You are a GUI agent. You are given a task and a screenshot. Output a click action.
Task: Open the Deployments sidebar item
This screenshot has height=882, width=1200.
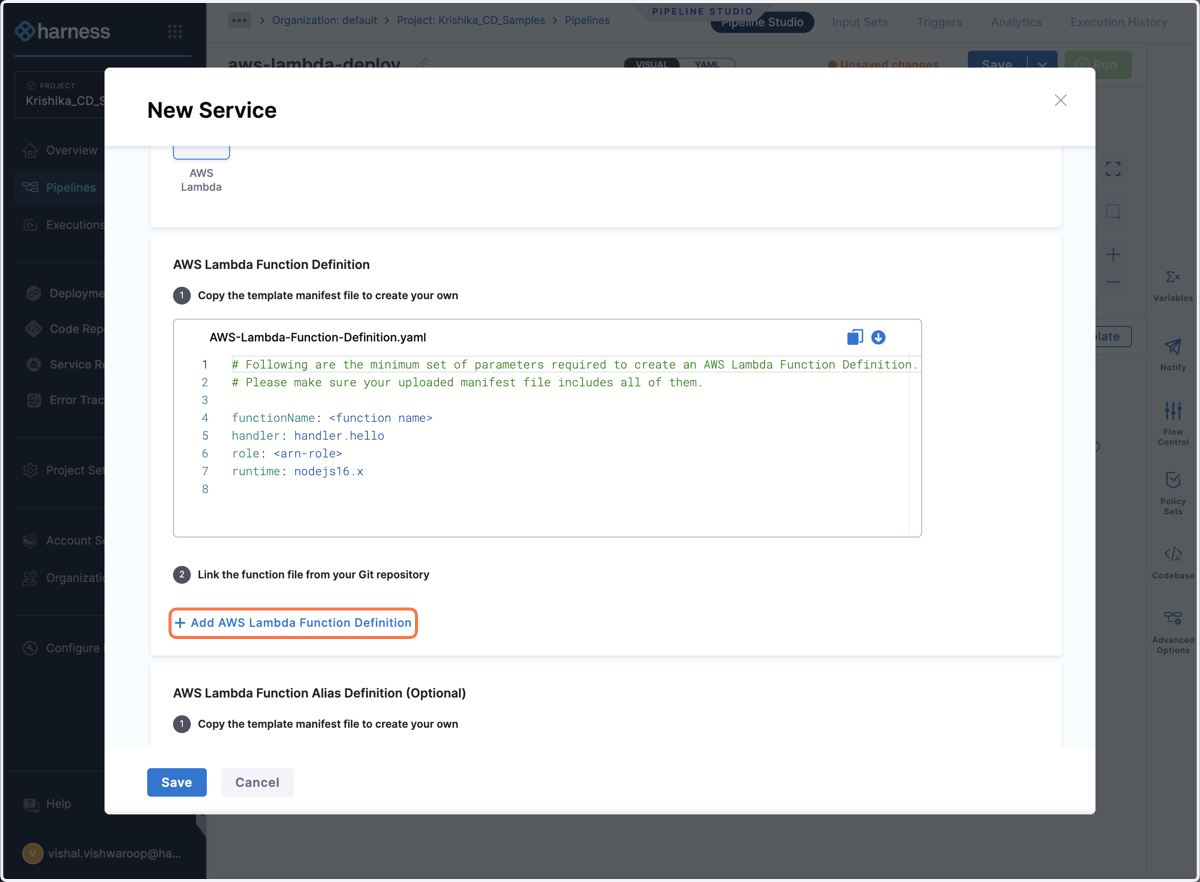click(64, 293)
